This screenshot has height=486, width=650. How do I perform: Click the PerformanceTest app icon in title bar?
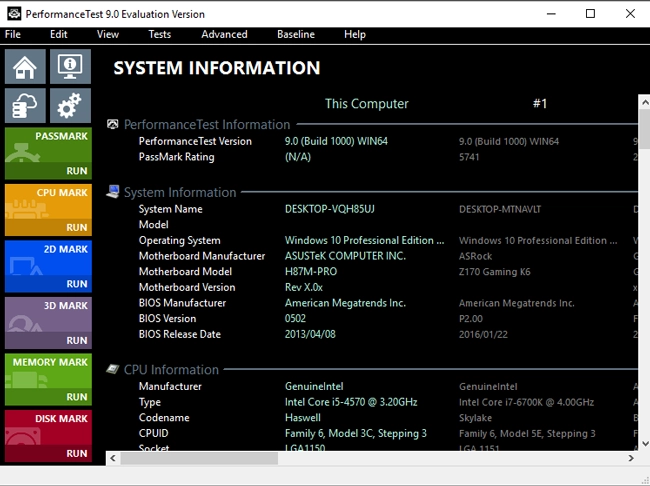tap(14, 14)
